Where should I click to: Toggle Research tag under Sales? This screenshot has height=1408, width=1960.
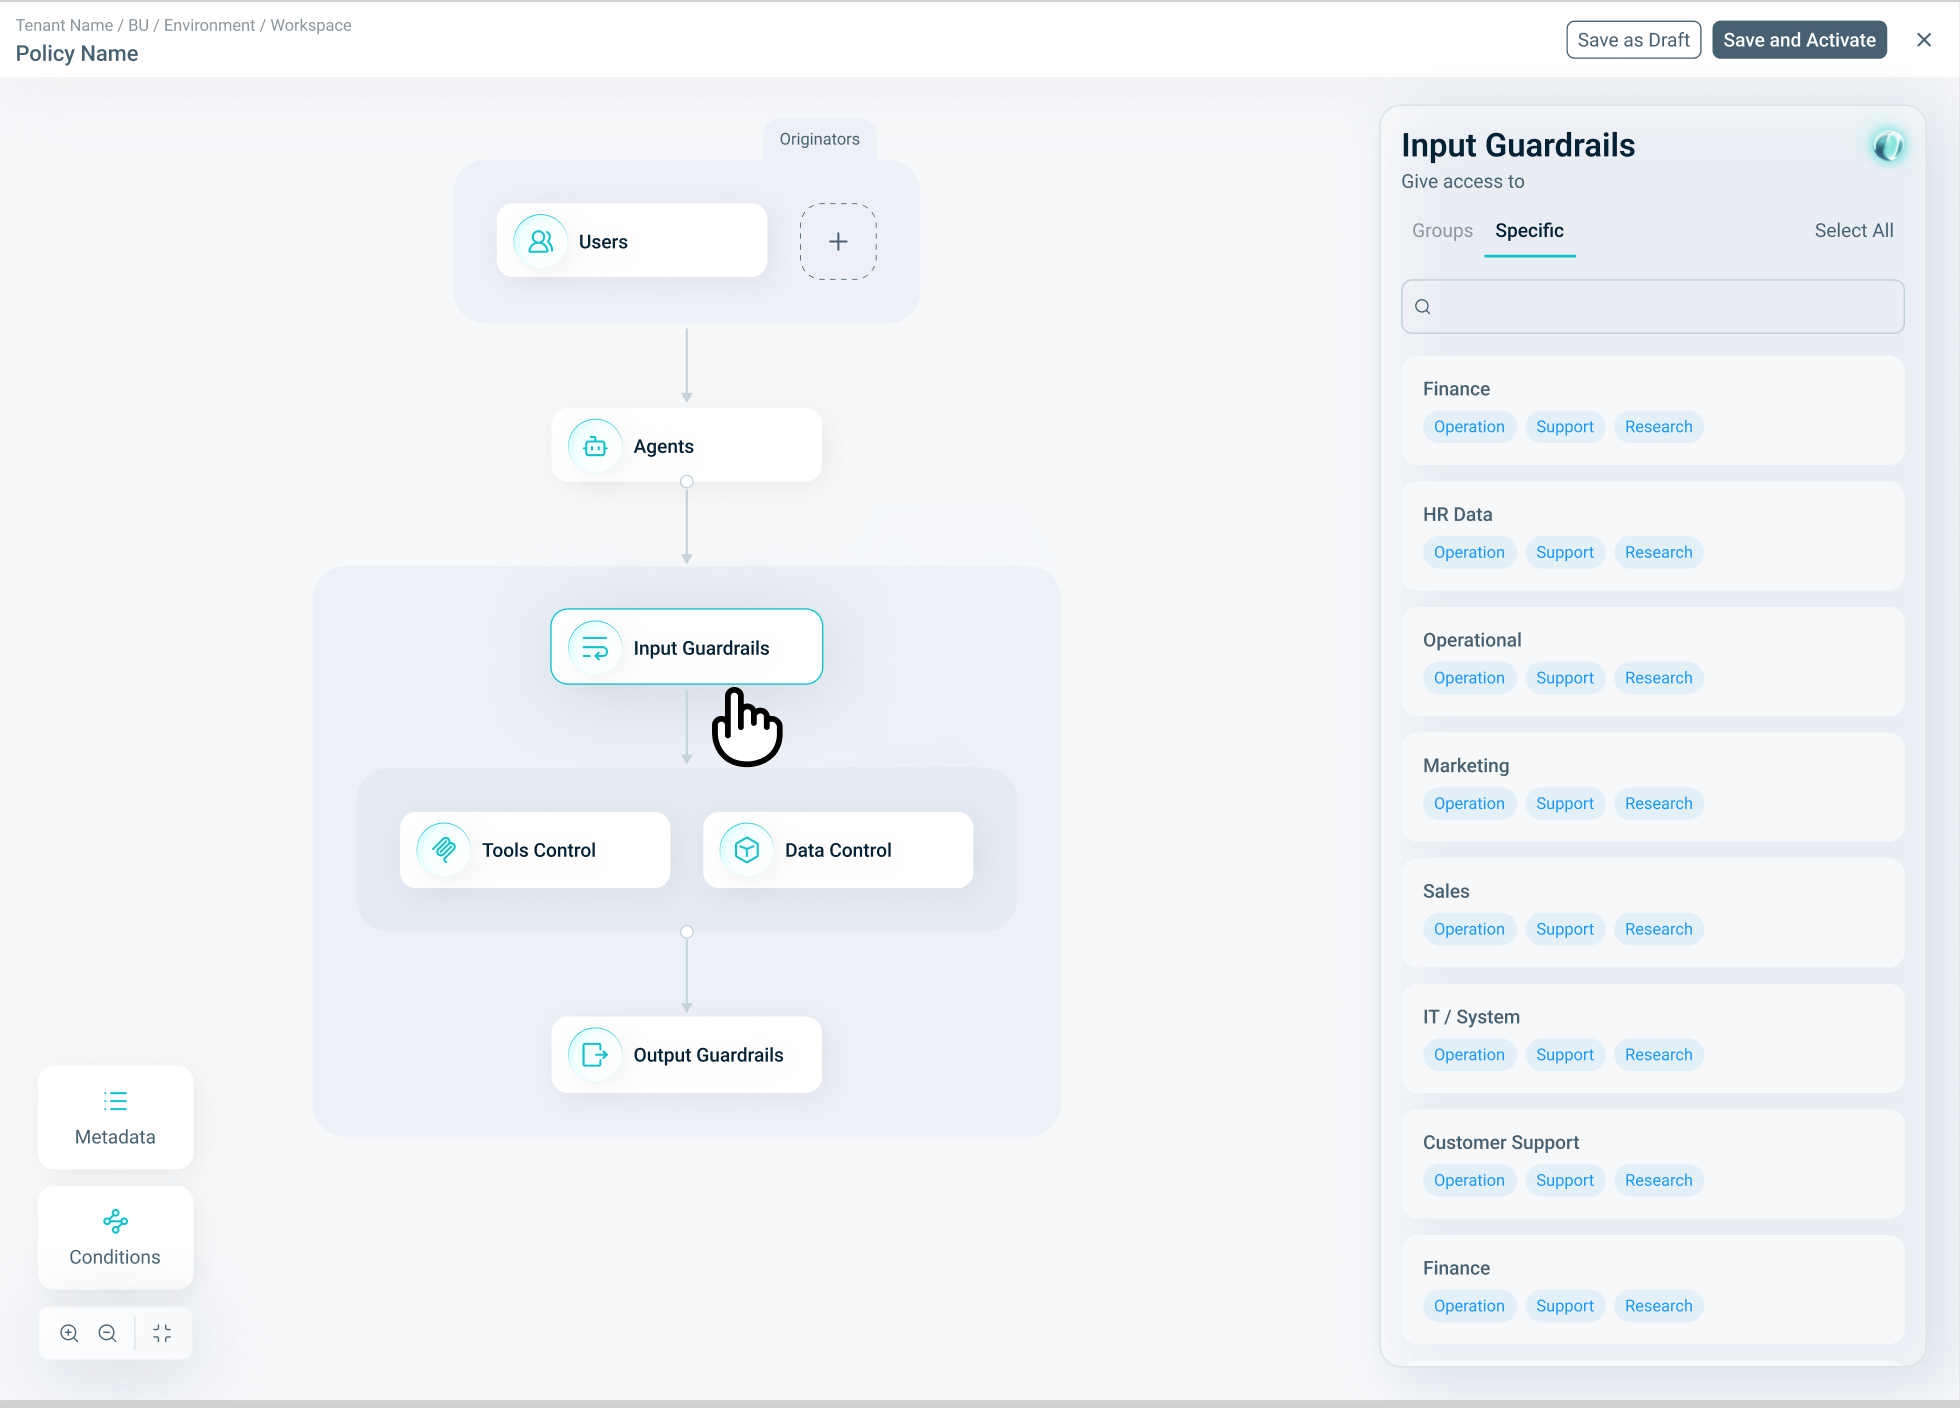click(x=1658, y=929)
